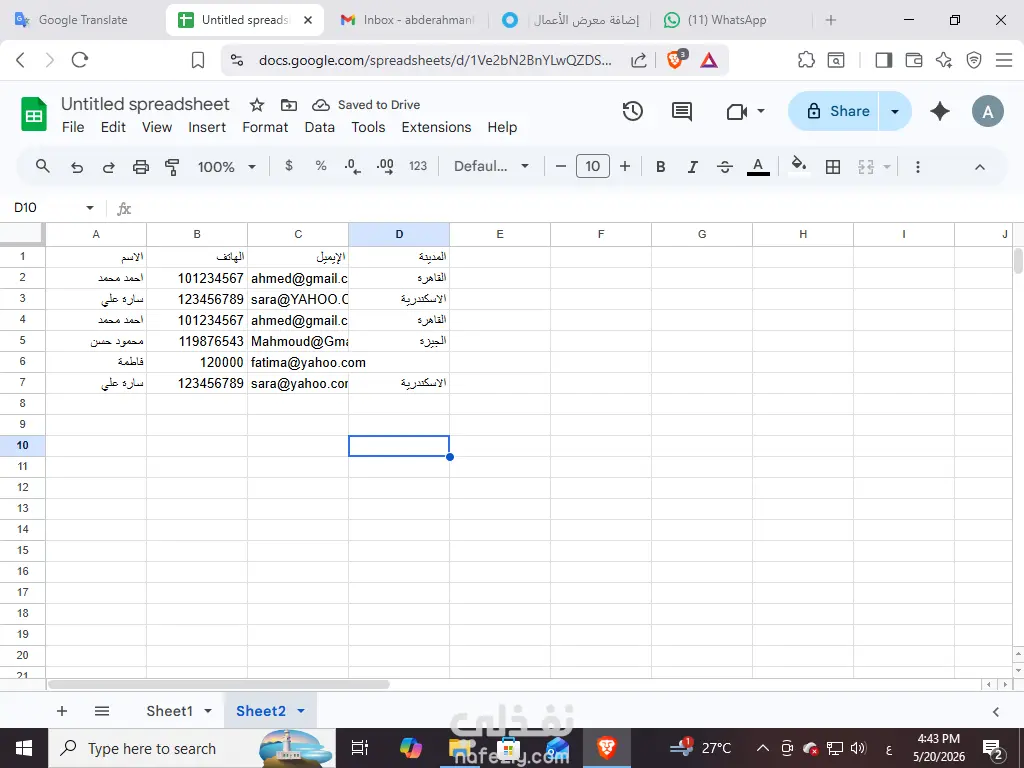Click the merge cells icon
Image resolution: width=1024 pixels, height=768 pixels.
[x=866, y=167]
